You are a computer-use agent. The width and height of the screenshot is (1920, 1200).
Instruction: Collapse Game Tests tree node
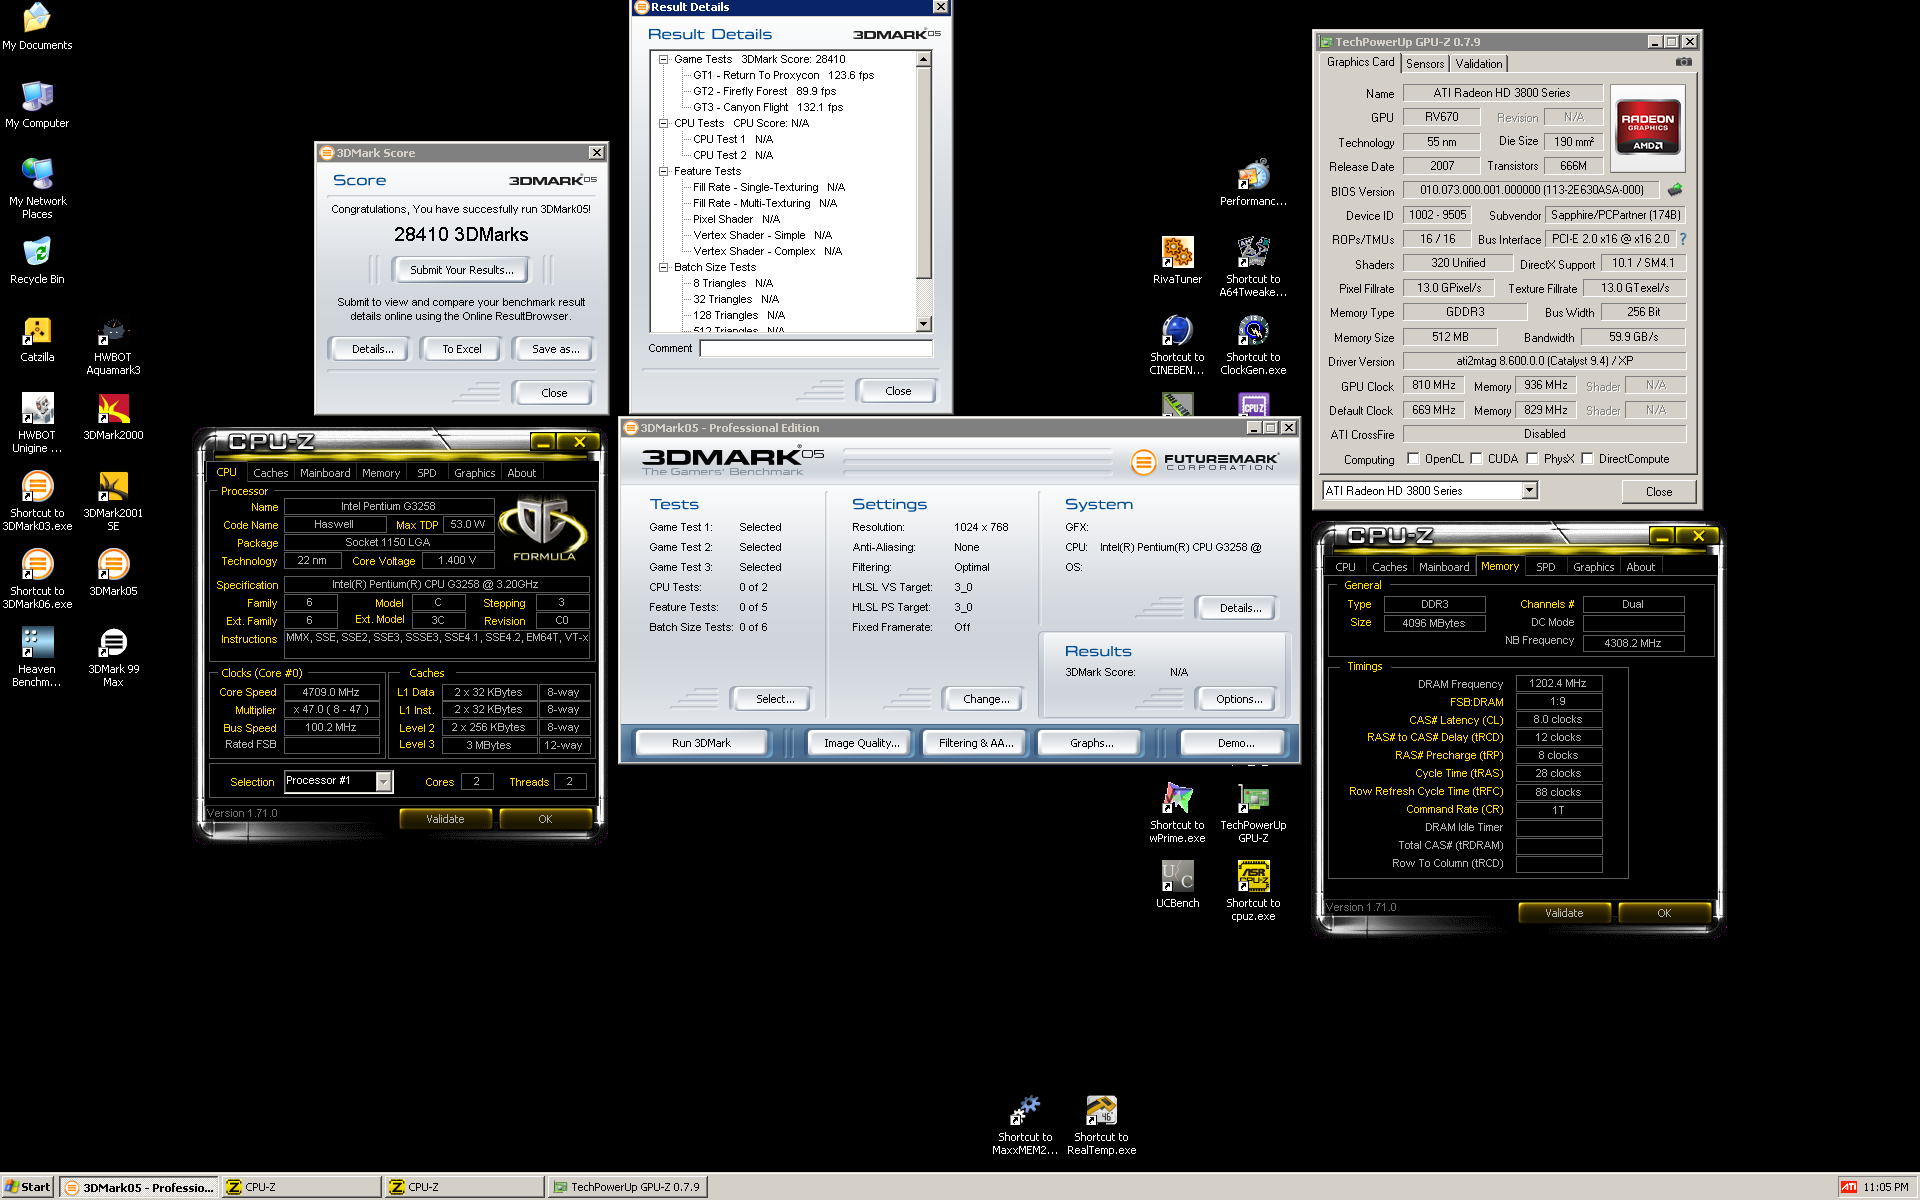click(663, 59)
